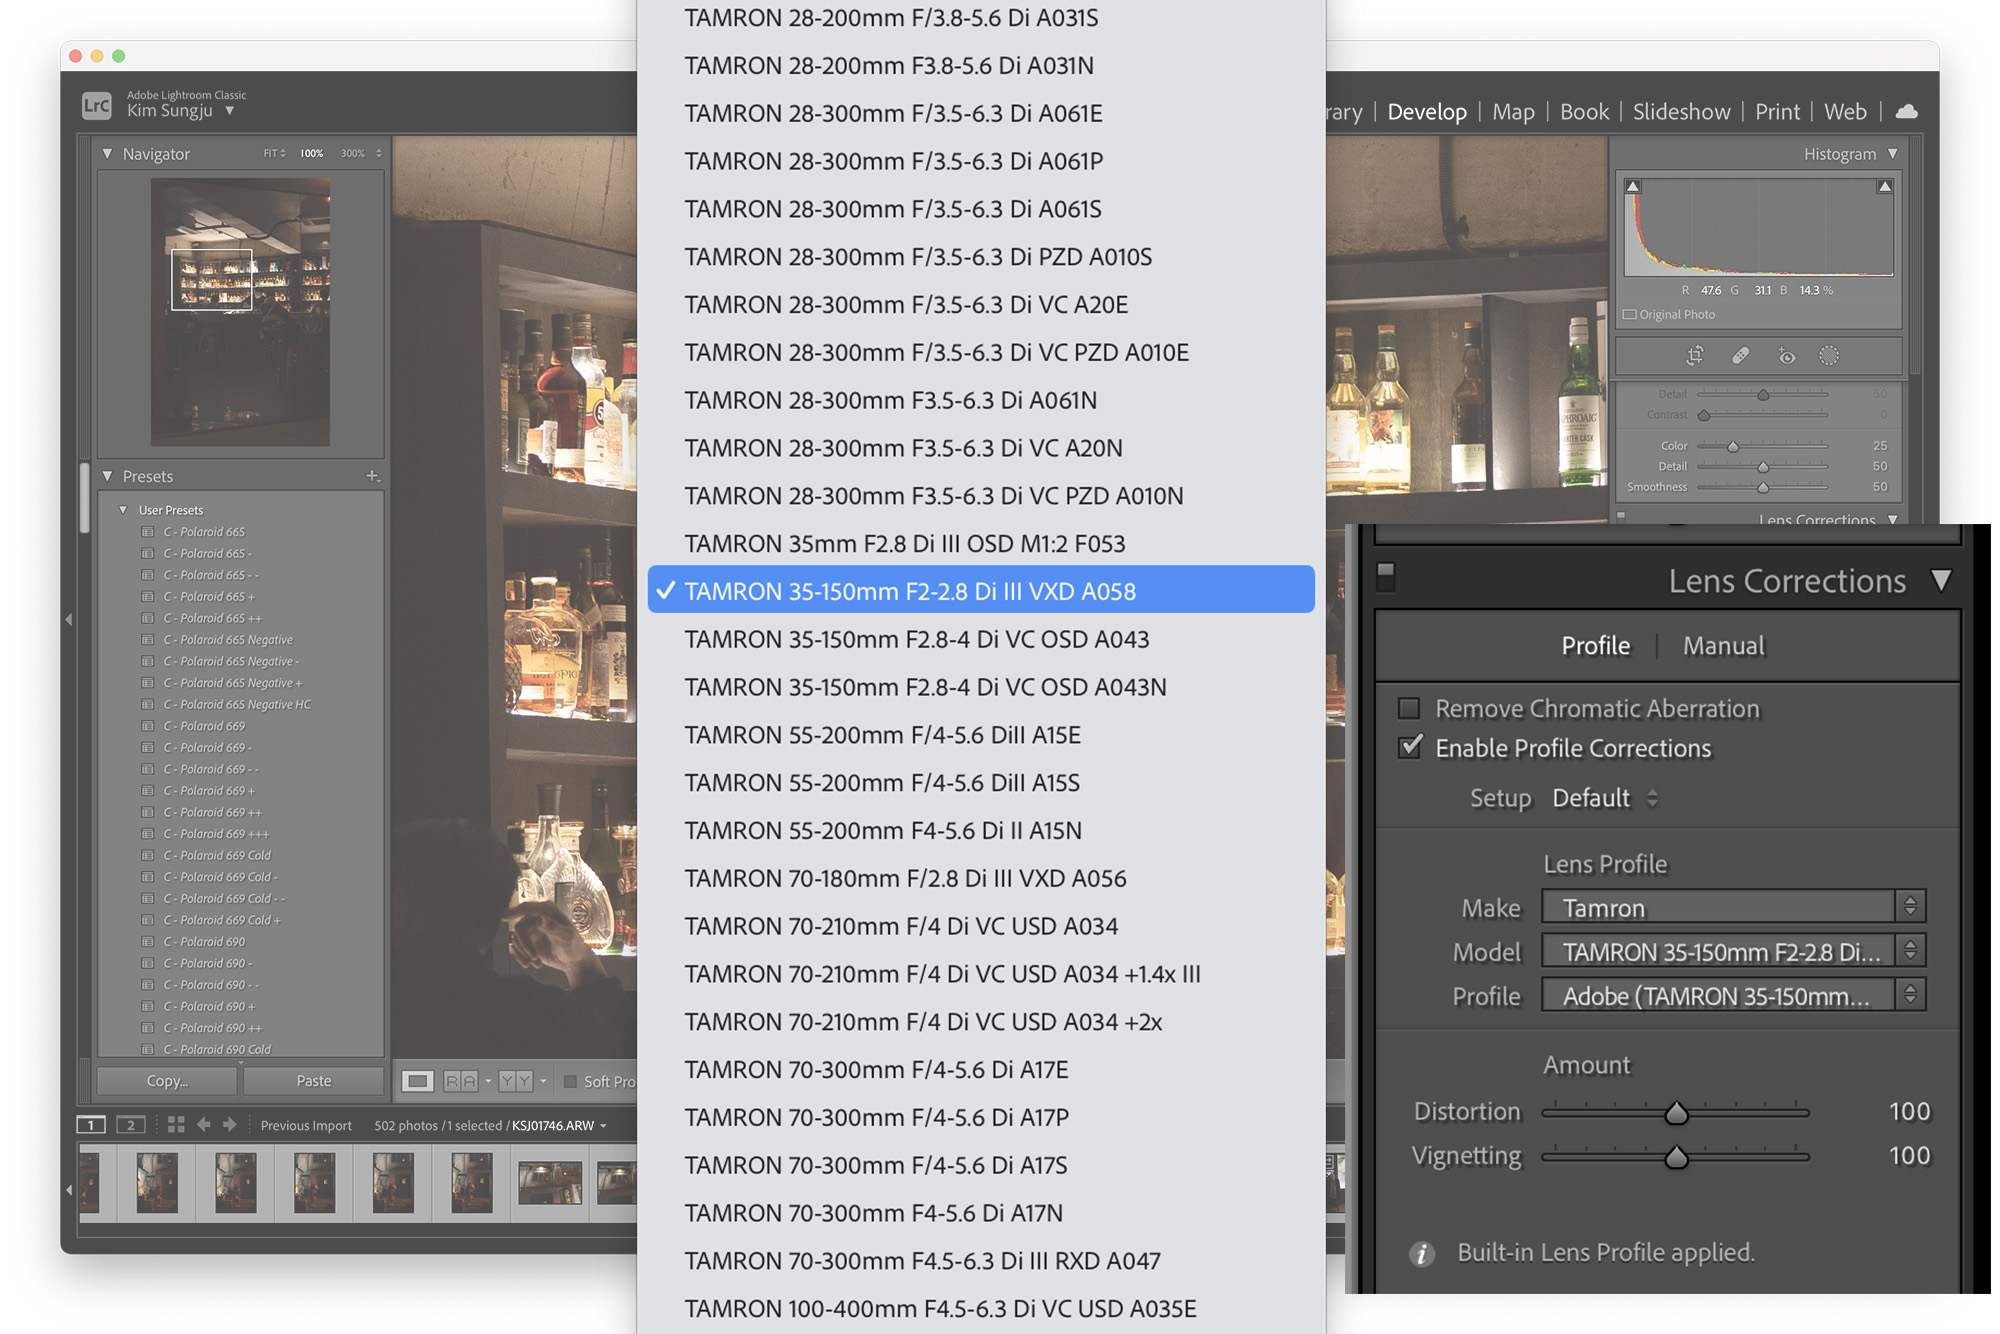This screenshot has width=2000, height=1334.
Task: Select the Red Eye Correction tool
Action: tap(1786, 356)
